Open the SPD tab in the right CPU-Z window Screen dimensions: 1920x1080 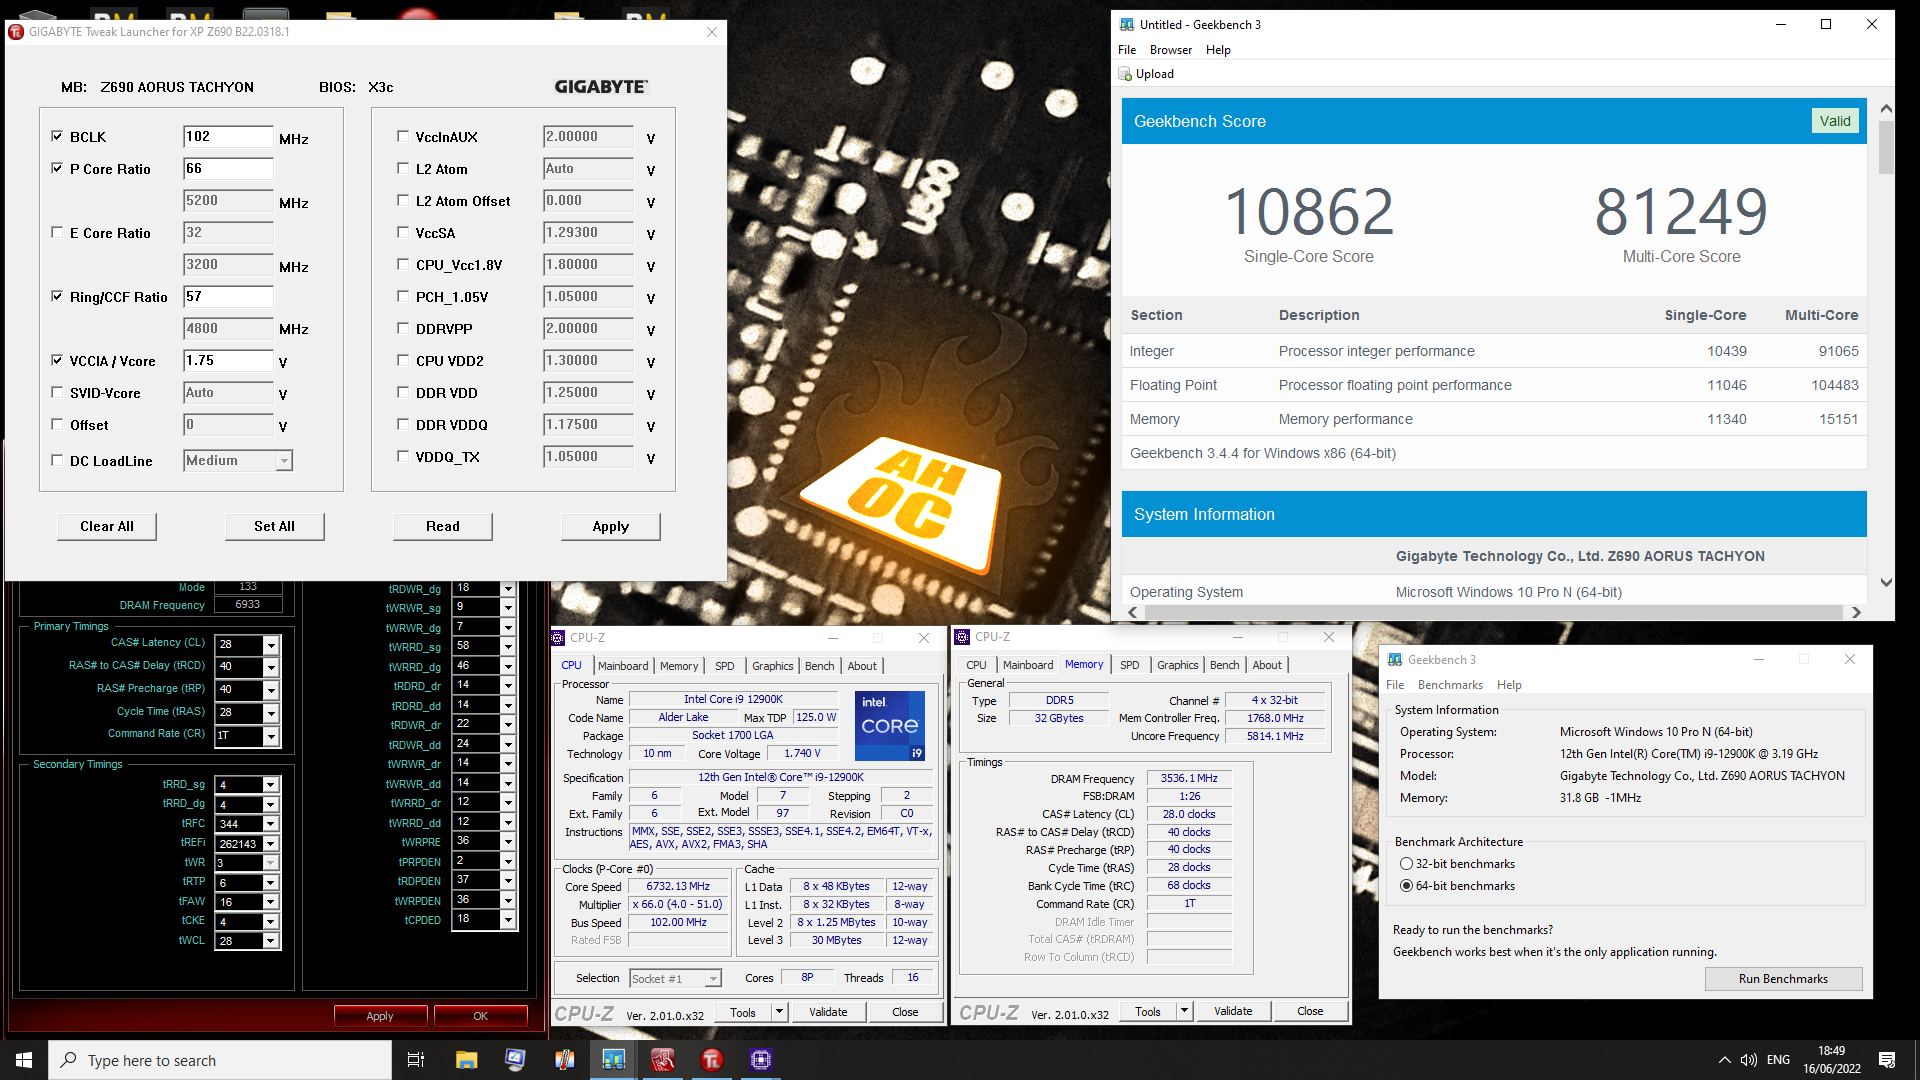pyautogui.click(x=1130, y=665)
